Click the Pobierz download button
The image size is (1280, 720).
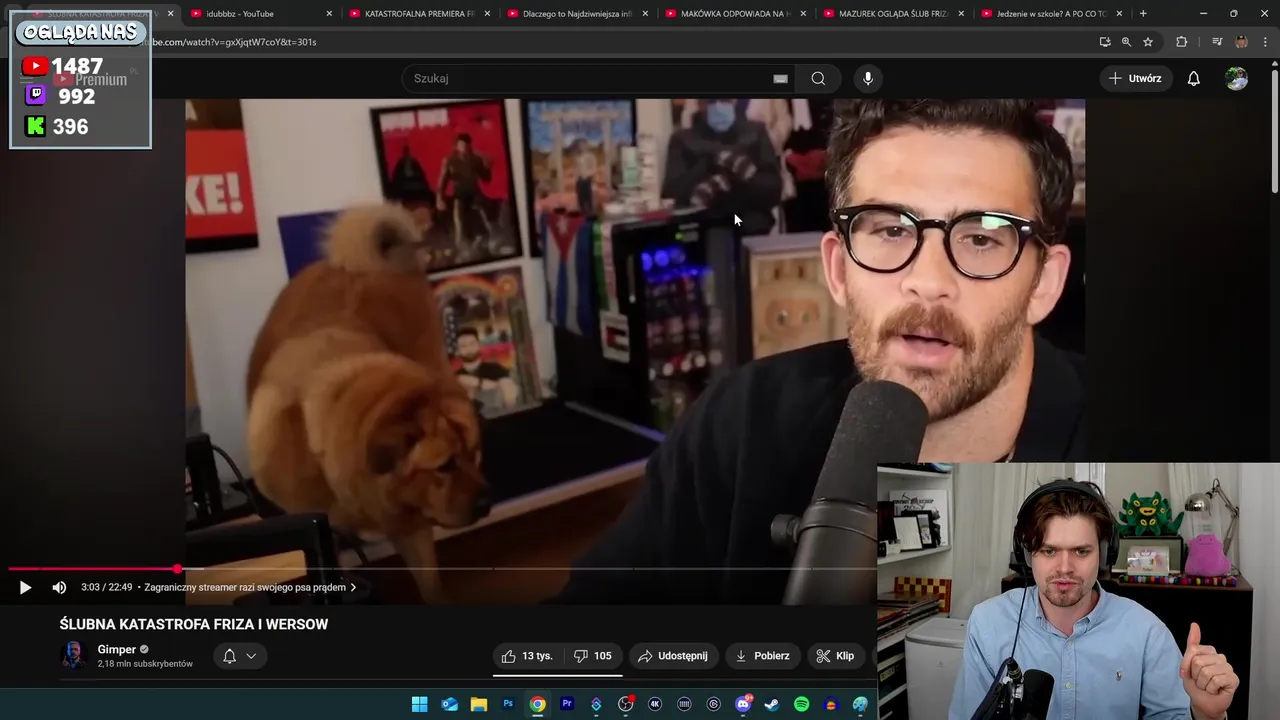(x=762, y=656)
